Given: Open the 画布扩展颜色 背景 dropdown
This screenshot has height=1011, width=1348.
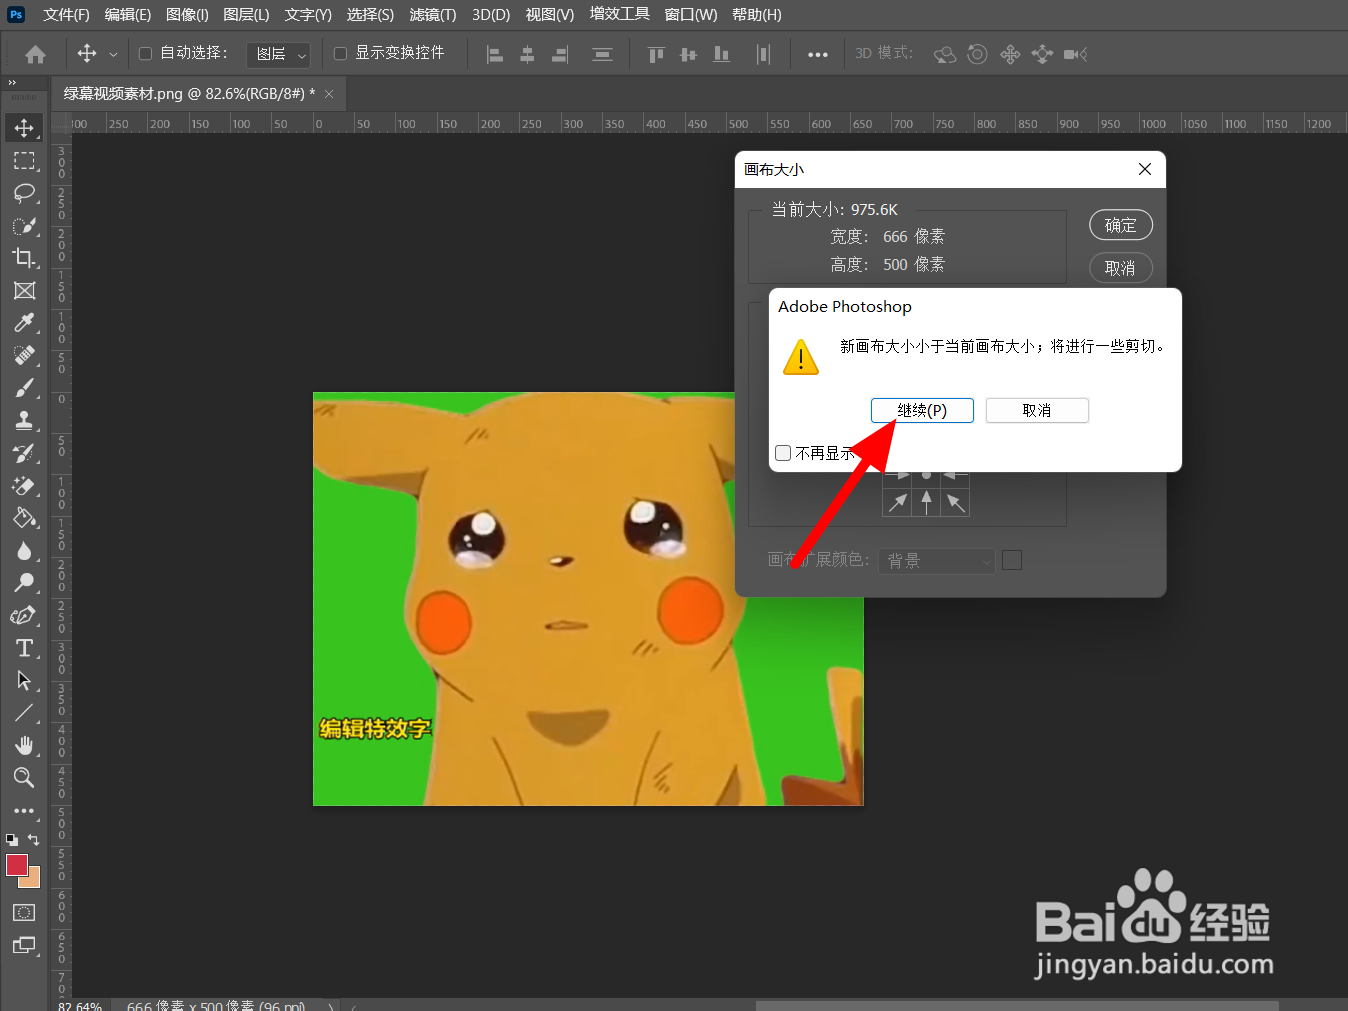Looking at the screenshot, I should [936, 561].
